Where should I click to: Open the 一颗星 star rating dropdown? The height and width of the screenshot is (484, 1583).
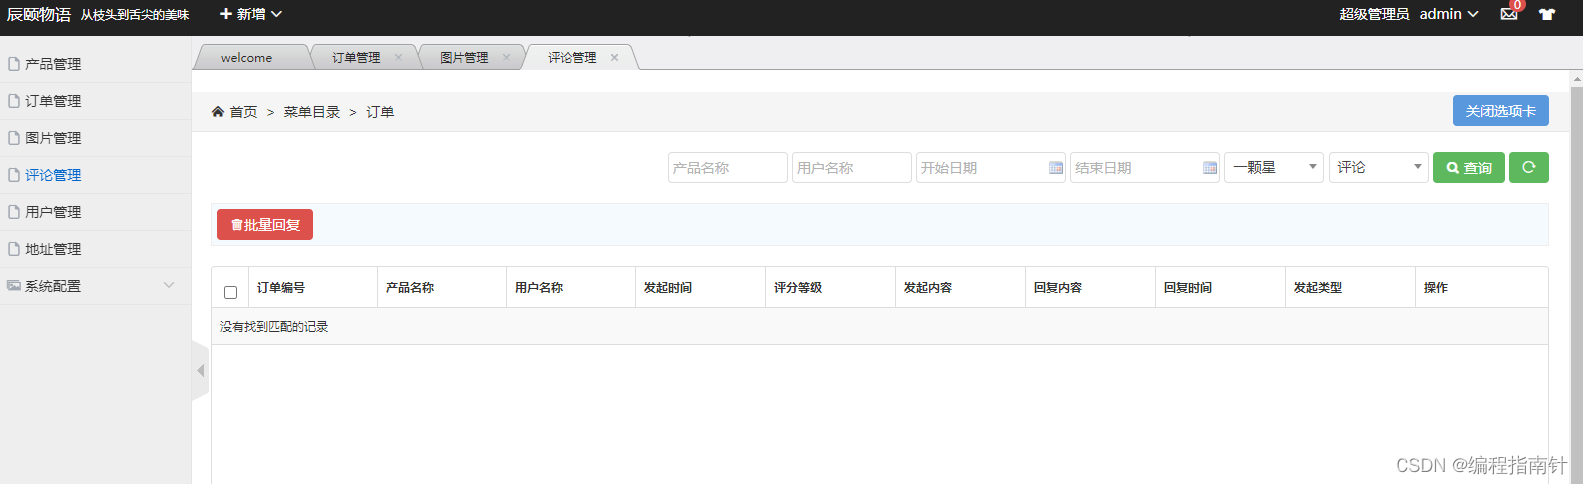coord(1274,167)
